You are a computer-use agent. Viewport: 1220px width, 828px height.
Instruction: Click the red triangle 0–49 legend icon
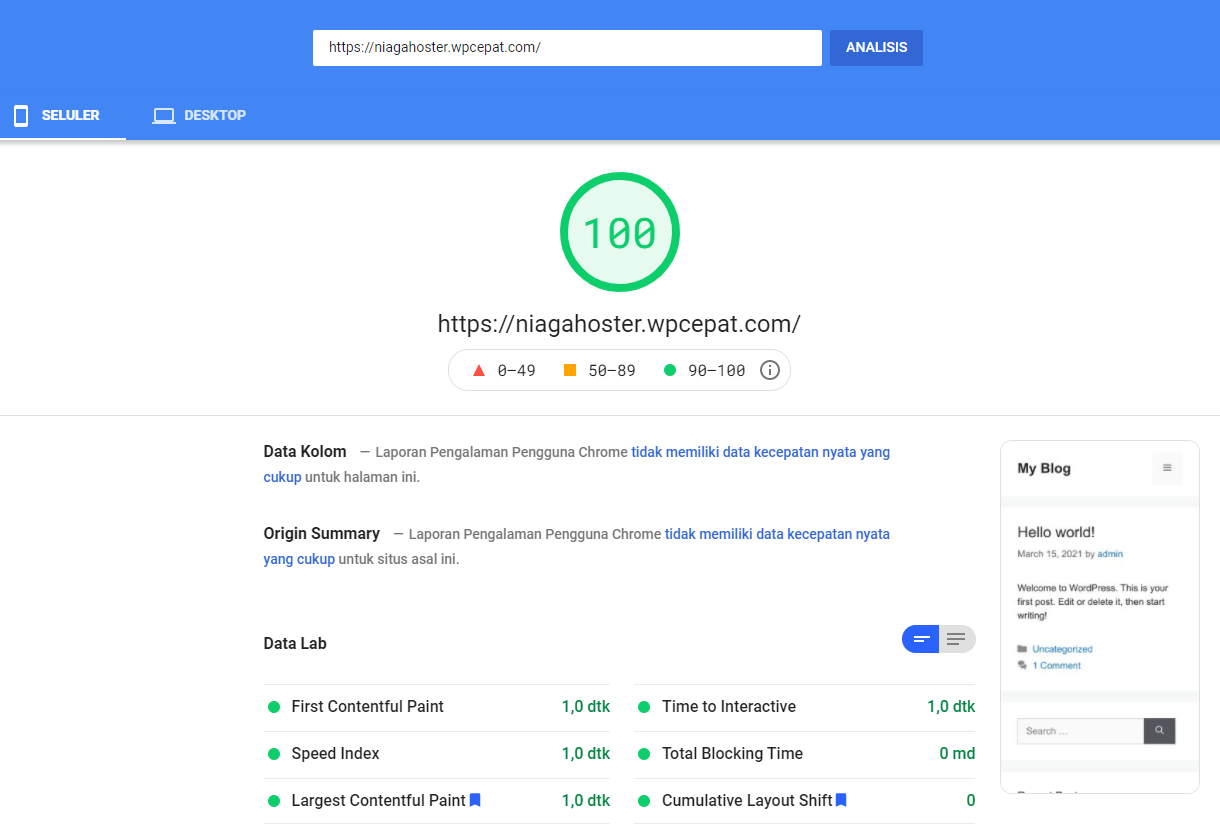(478, 370)
